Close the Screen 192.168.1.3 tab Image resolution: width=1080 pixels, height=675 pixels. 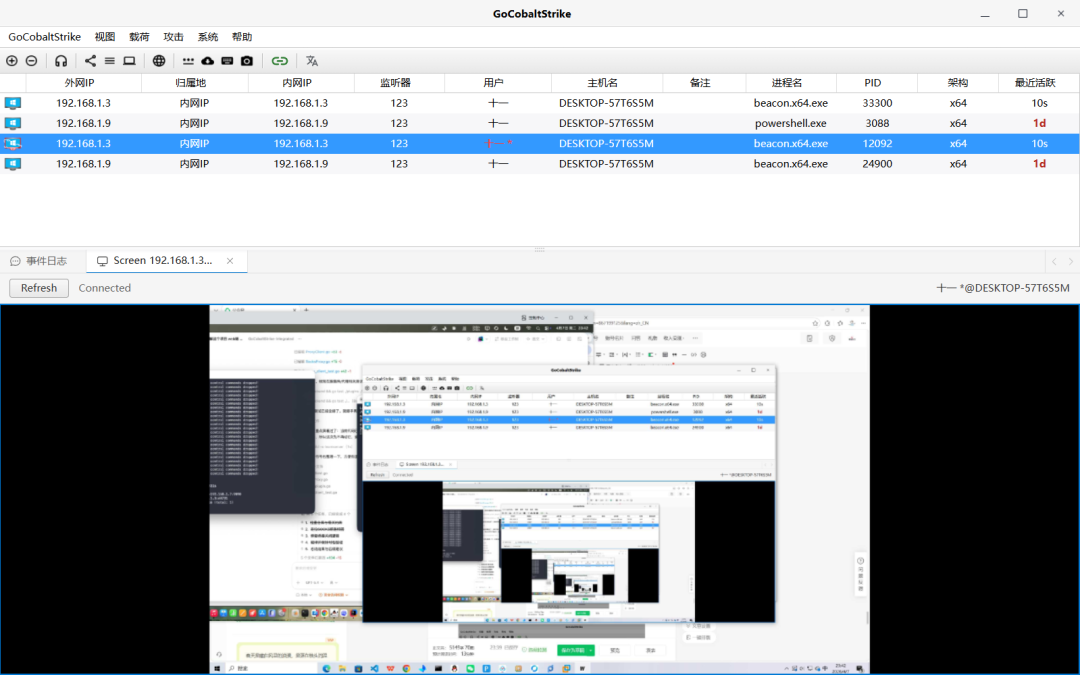pyautogui.click(x=230, y=261)
